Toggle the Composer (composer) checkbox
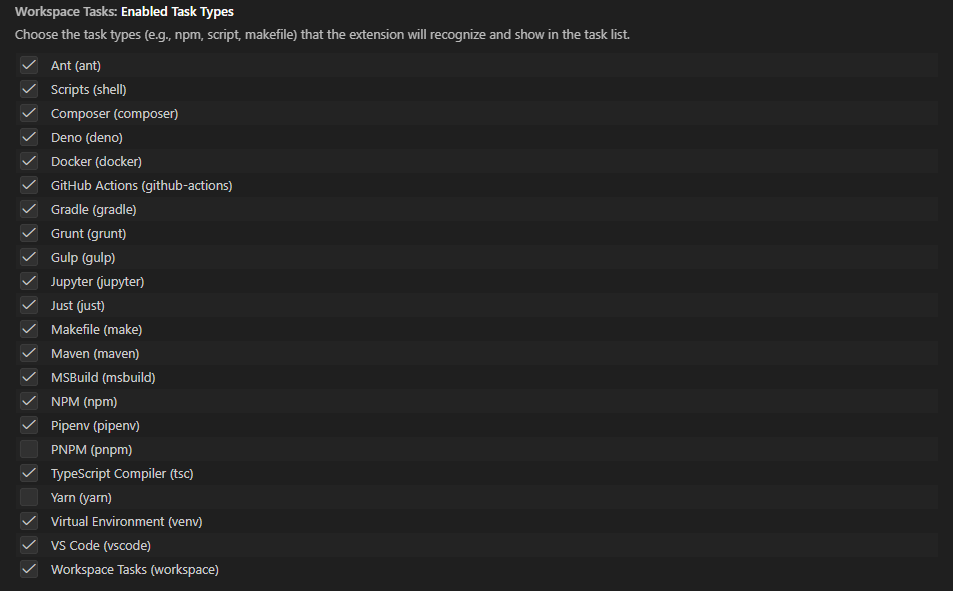Screen dimensions: 953x591 click(29, 113)
